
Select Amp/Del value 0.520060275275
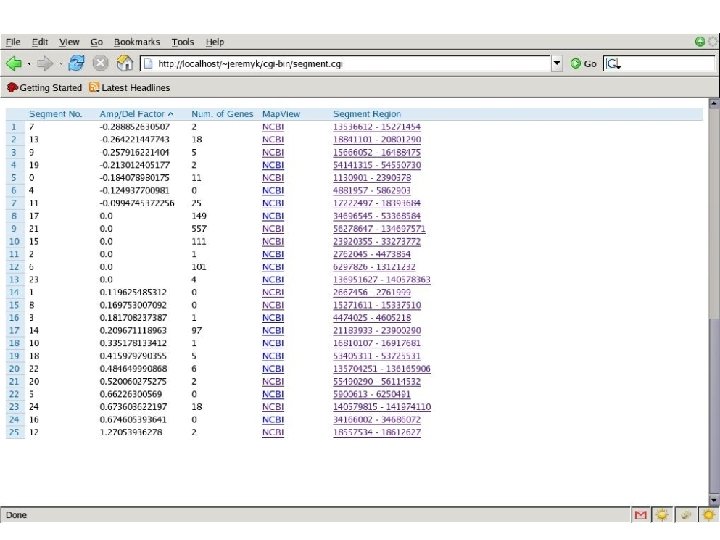click(133, 382)
